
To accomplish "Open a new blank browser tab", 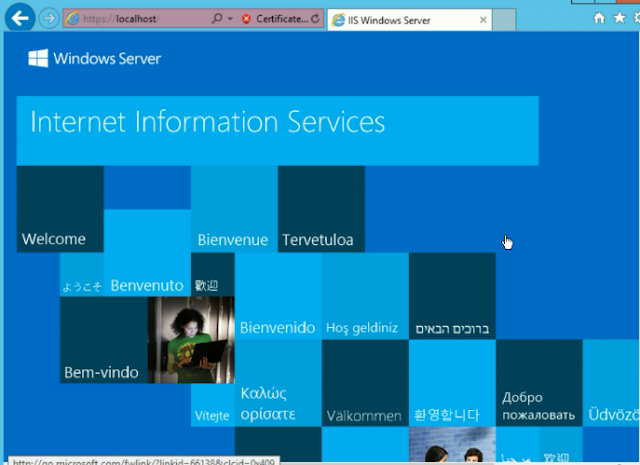I will [504, 20].
